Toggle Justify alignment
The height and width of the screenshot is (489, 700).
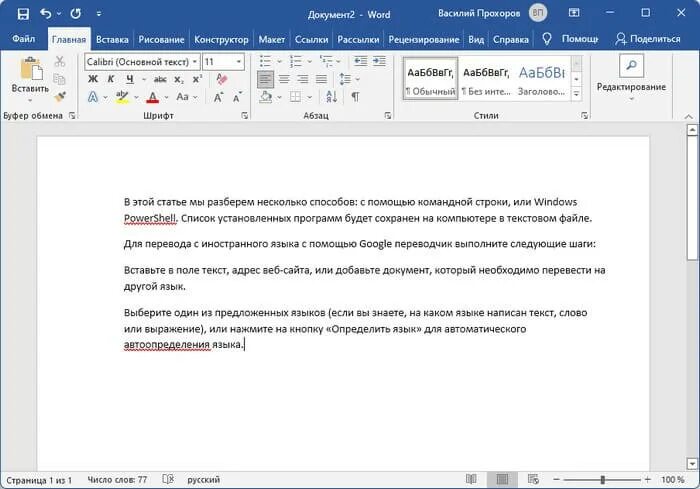(x=321, y=79)
